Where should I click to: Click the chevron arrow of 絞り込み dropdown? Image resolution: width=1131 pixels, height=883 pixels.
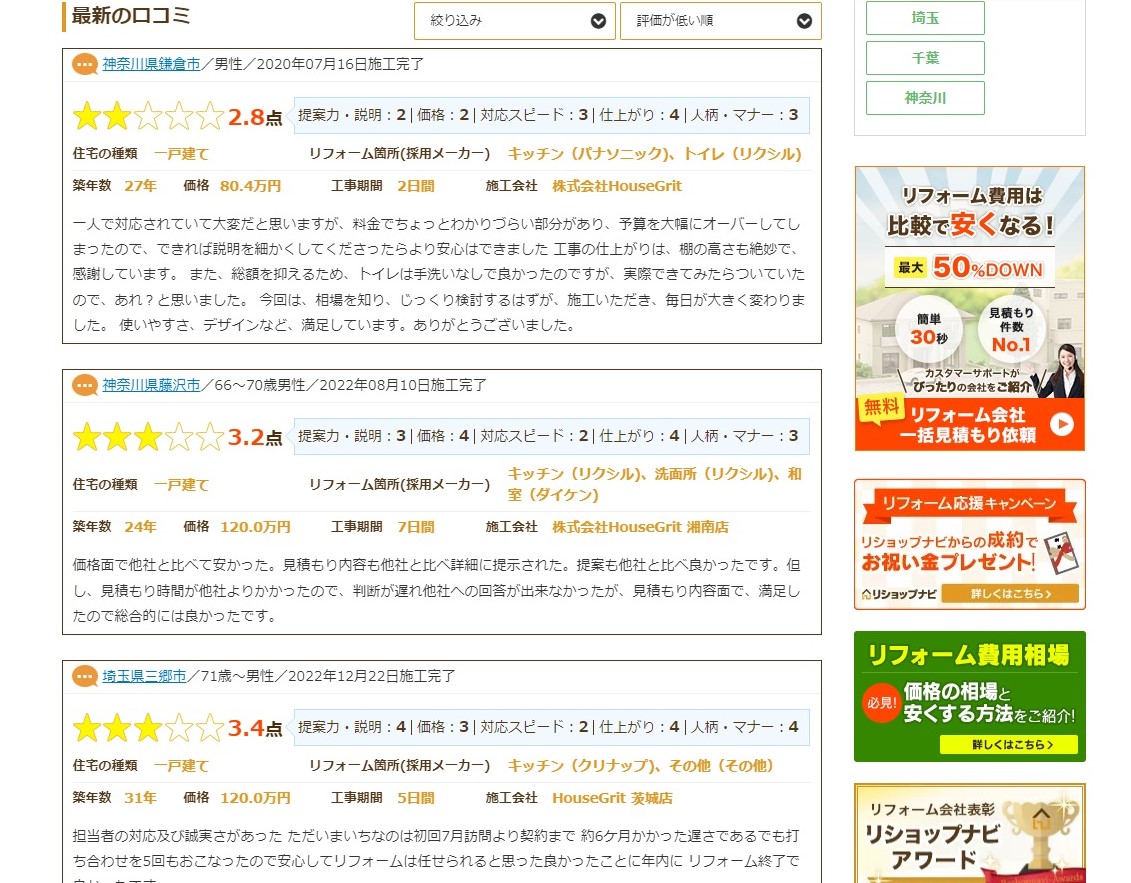(x=598, y=21)
